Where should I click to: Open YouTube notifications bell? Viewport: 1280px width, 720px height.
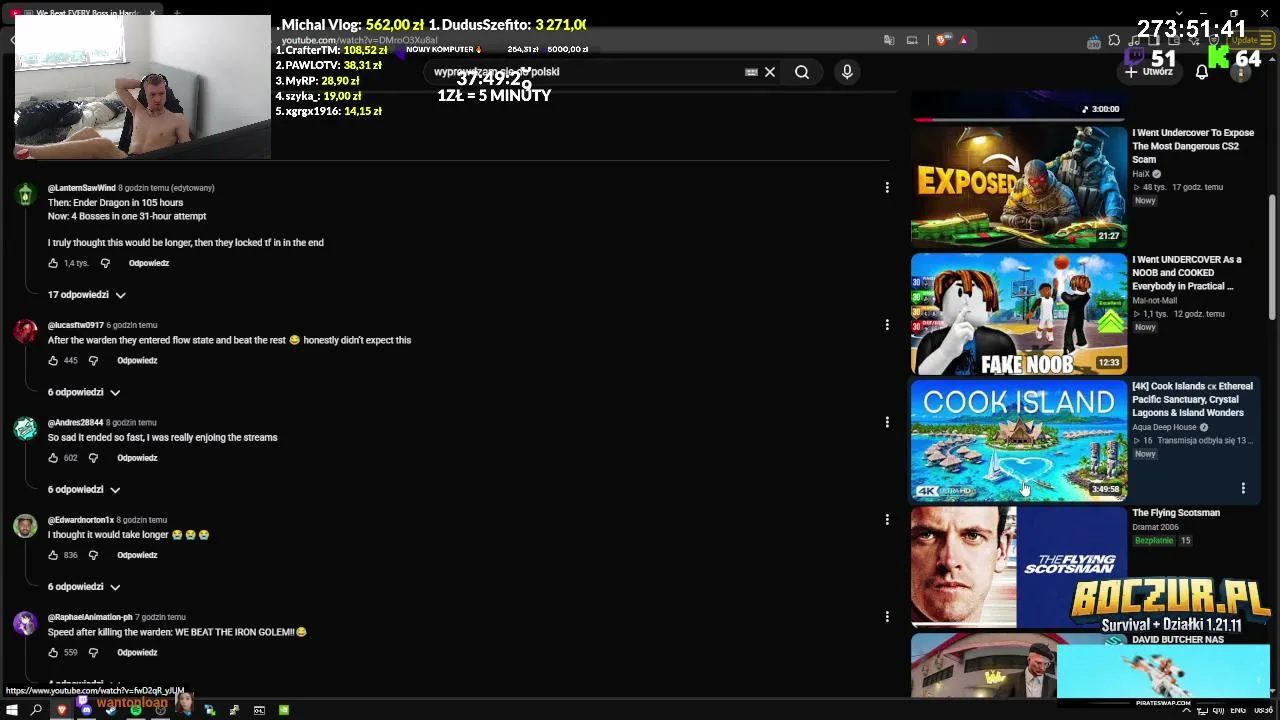[x=1202, y=72]
